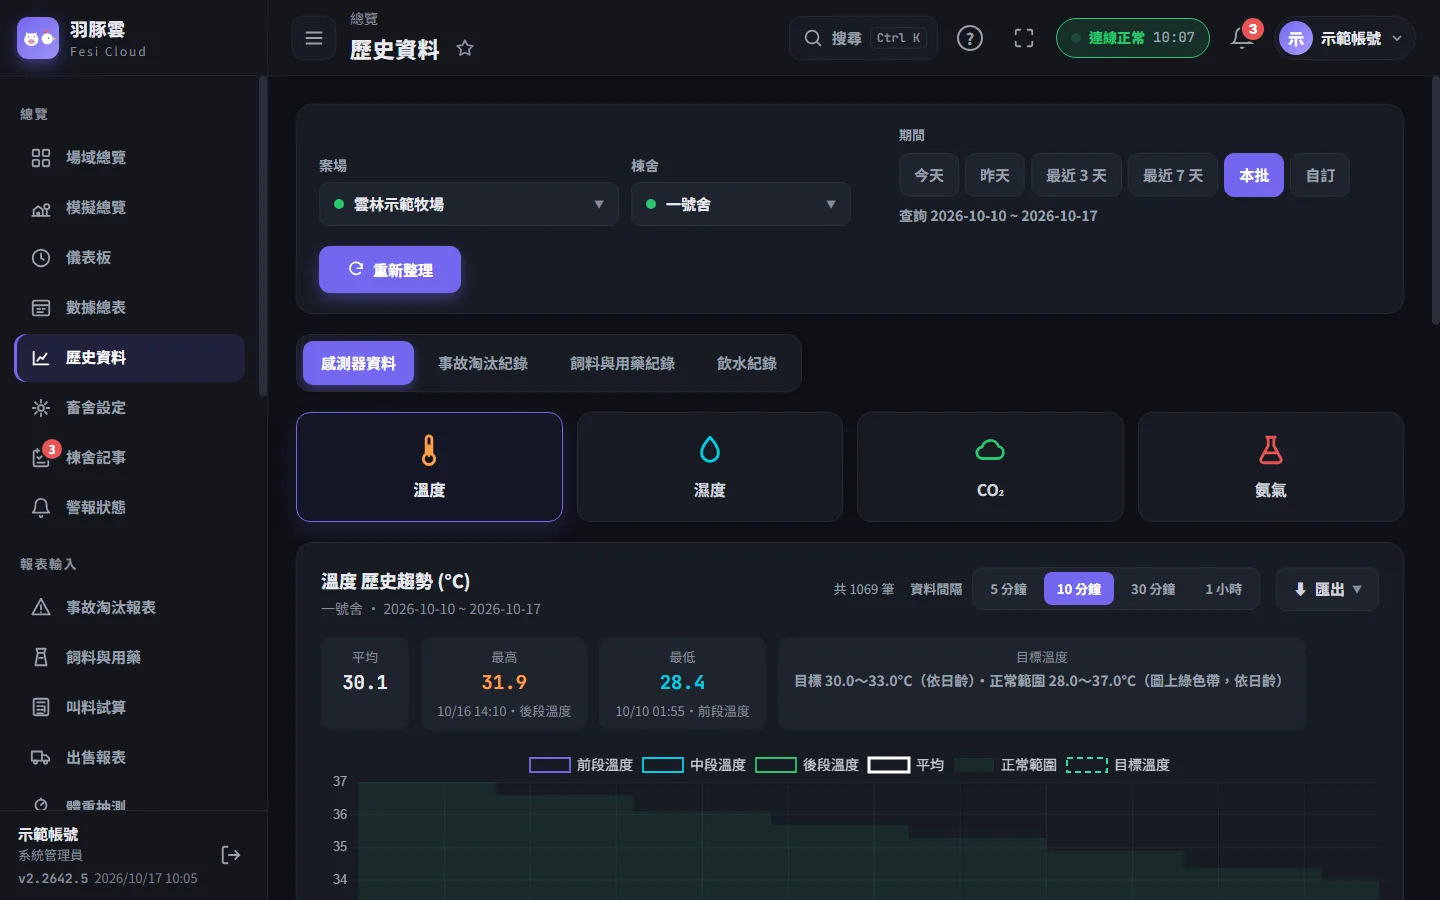
Task: Open 飼料與用藥 in the sidebar
Action: click(130, 658)
